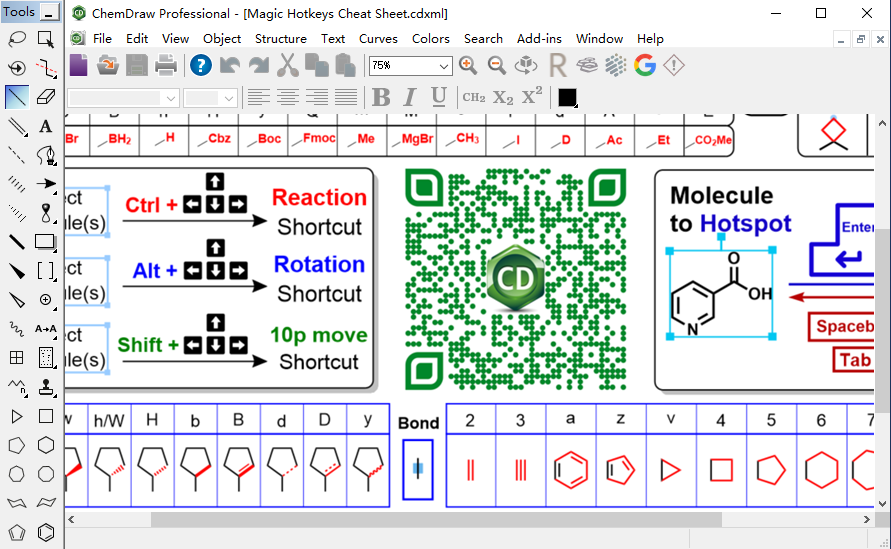Collapse the Tools palette
The width and height of the screenshot is (891, 549).
[50, 12]
